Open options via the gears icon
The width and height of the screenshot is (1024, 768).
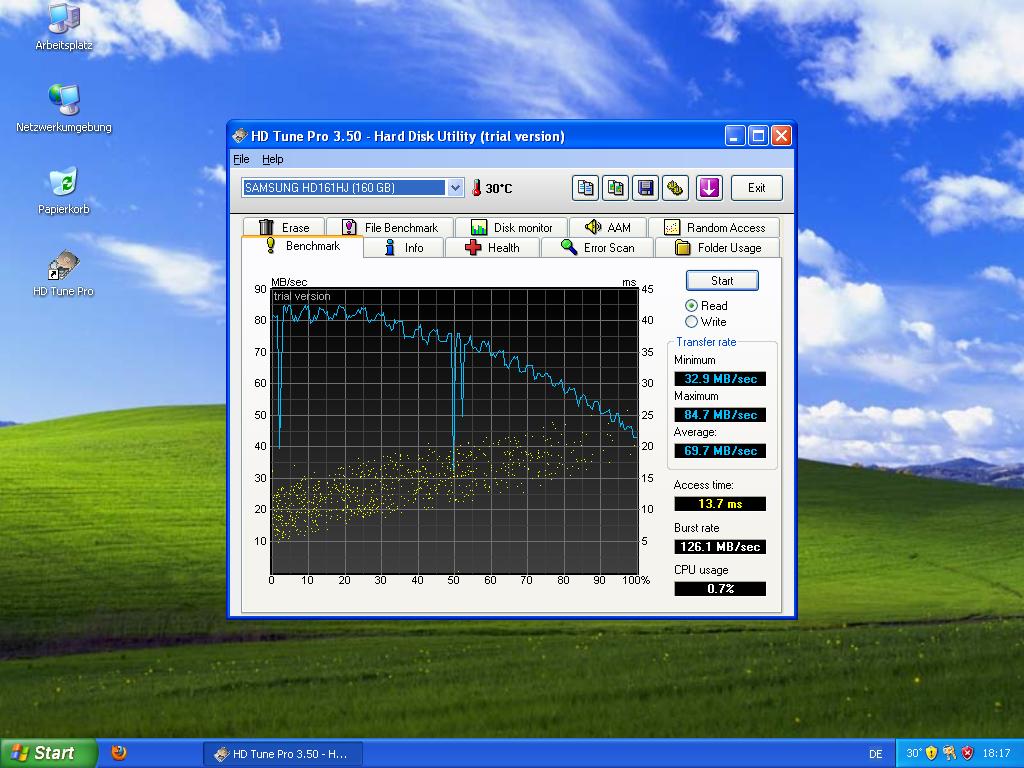coord(675,188)
